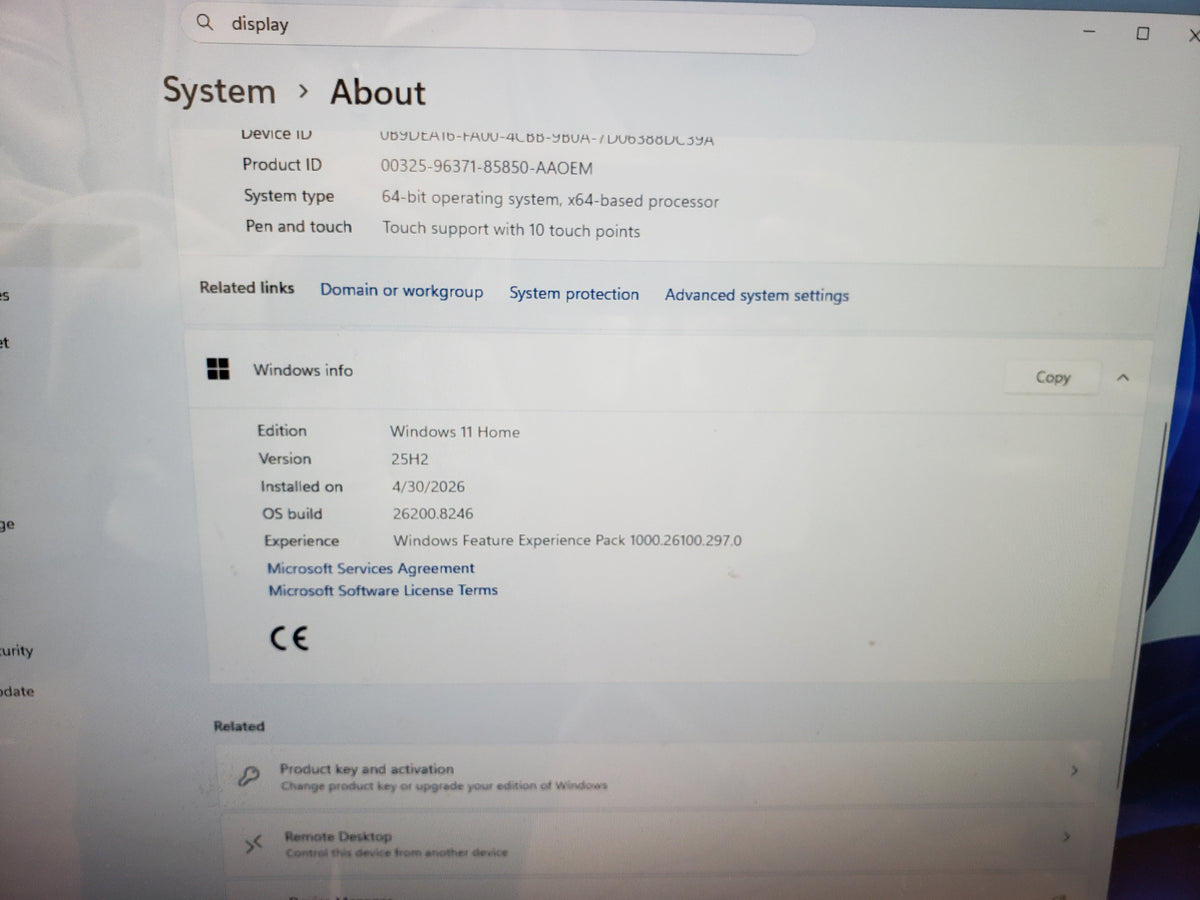Click the 'System type' label

click(x=289, y=197)
